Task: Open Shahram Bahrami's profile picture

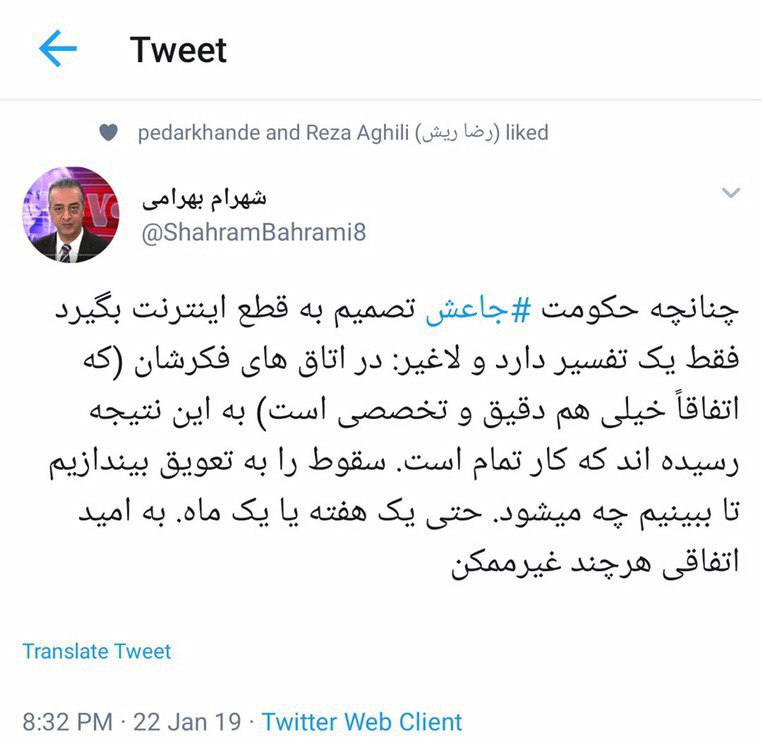Action: click(70, 214)
